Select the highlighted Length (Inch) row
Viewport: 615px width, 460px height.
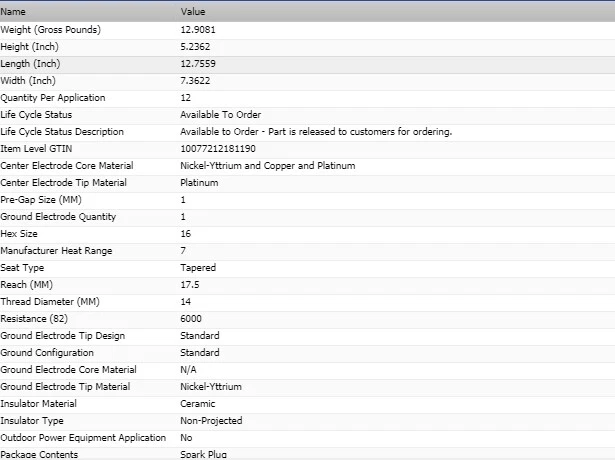[37, 64]
